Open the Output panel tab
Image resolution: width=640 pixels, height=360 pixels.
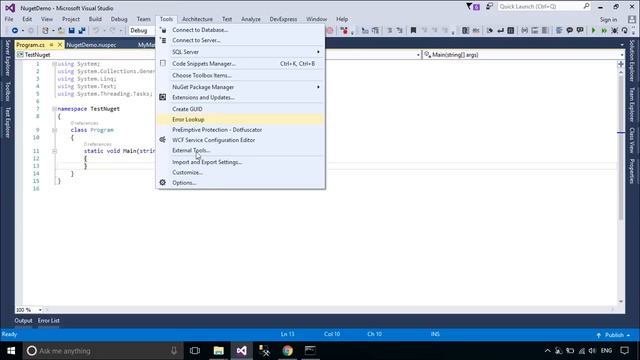point(23,321)
